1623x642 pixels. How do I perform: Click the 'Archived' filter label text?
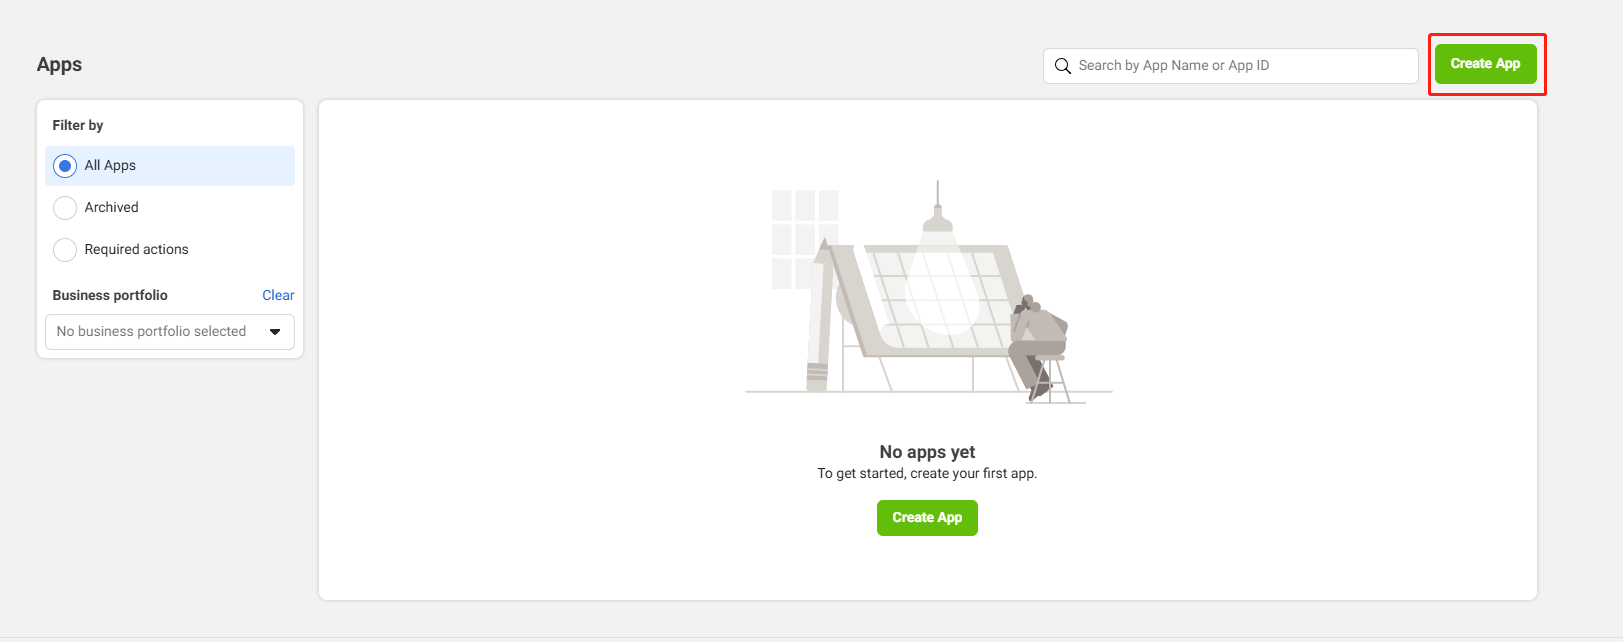(x=111, y=208)
